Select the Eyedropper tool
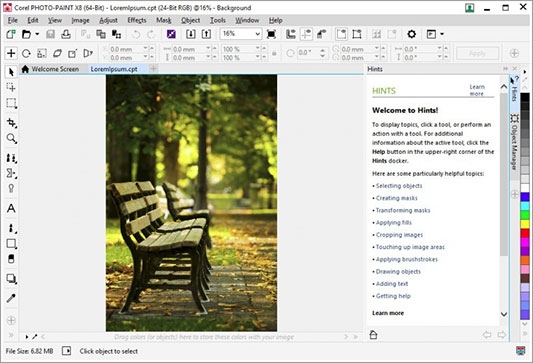Image resolution: width=533 pixels, height=363 pixels. [11, 298]
